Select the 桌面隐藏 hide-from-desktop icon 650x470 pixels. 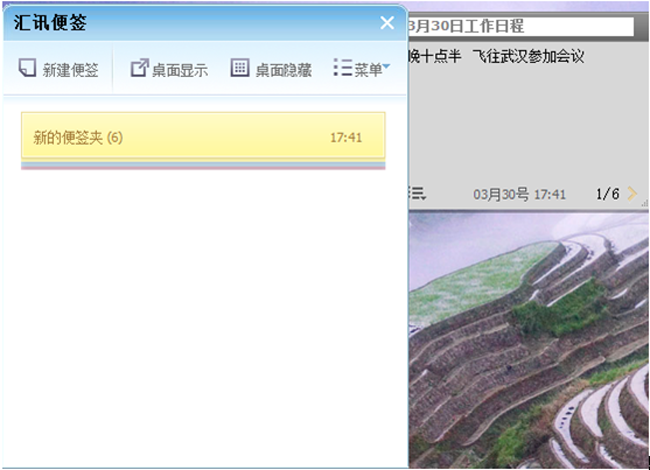coord(240,68)
